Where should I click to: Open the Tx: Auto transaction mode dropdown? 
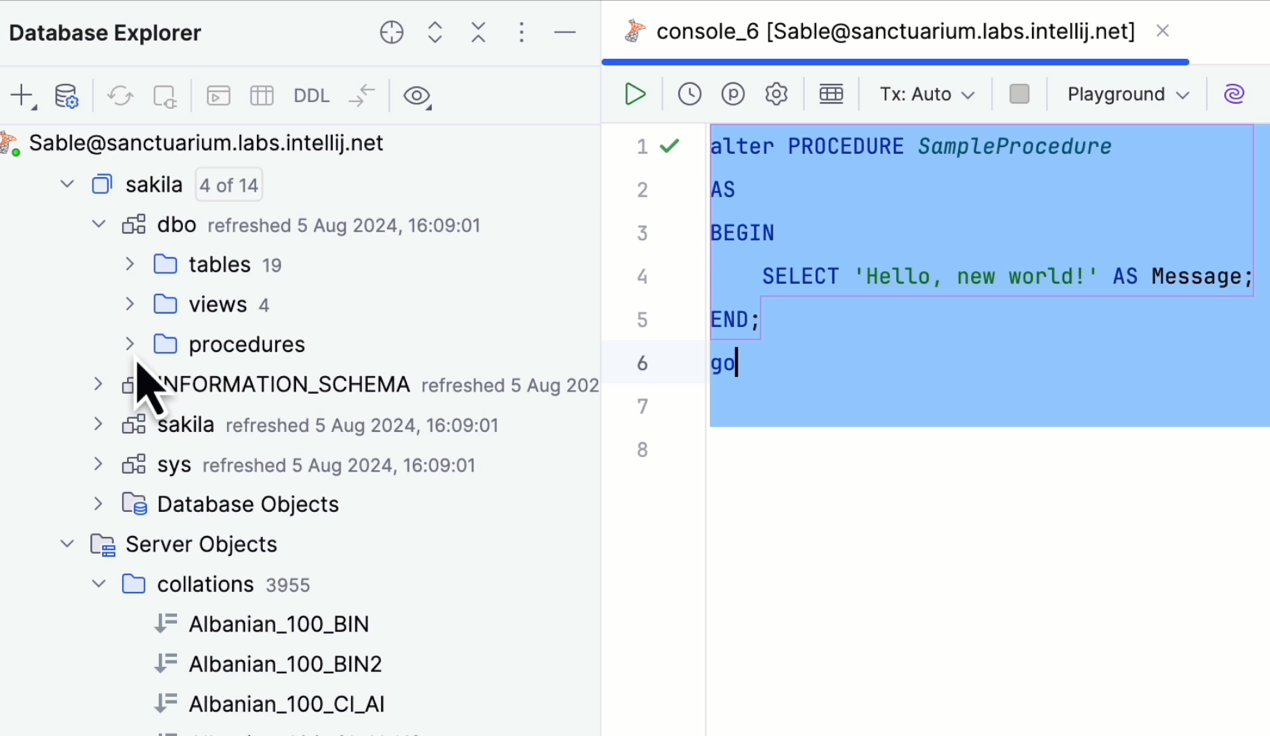(x=927, y=94)
